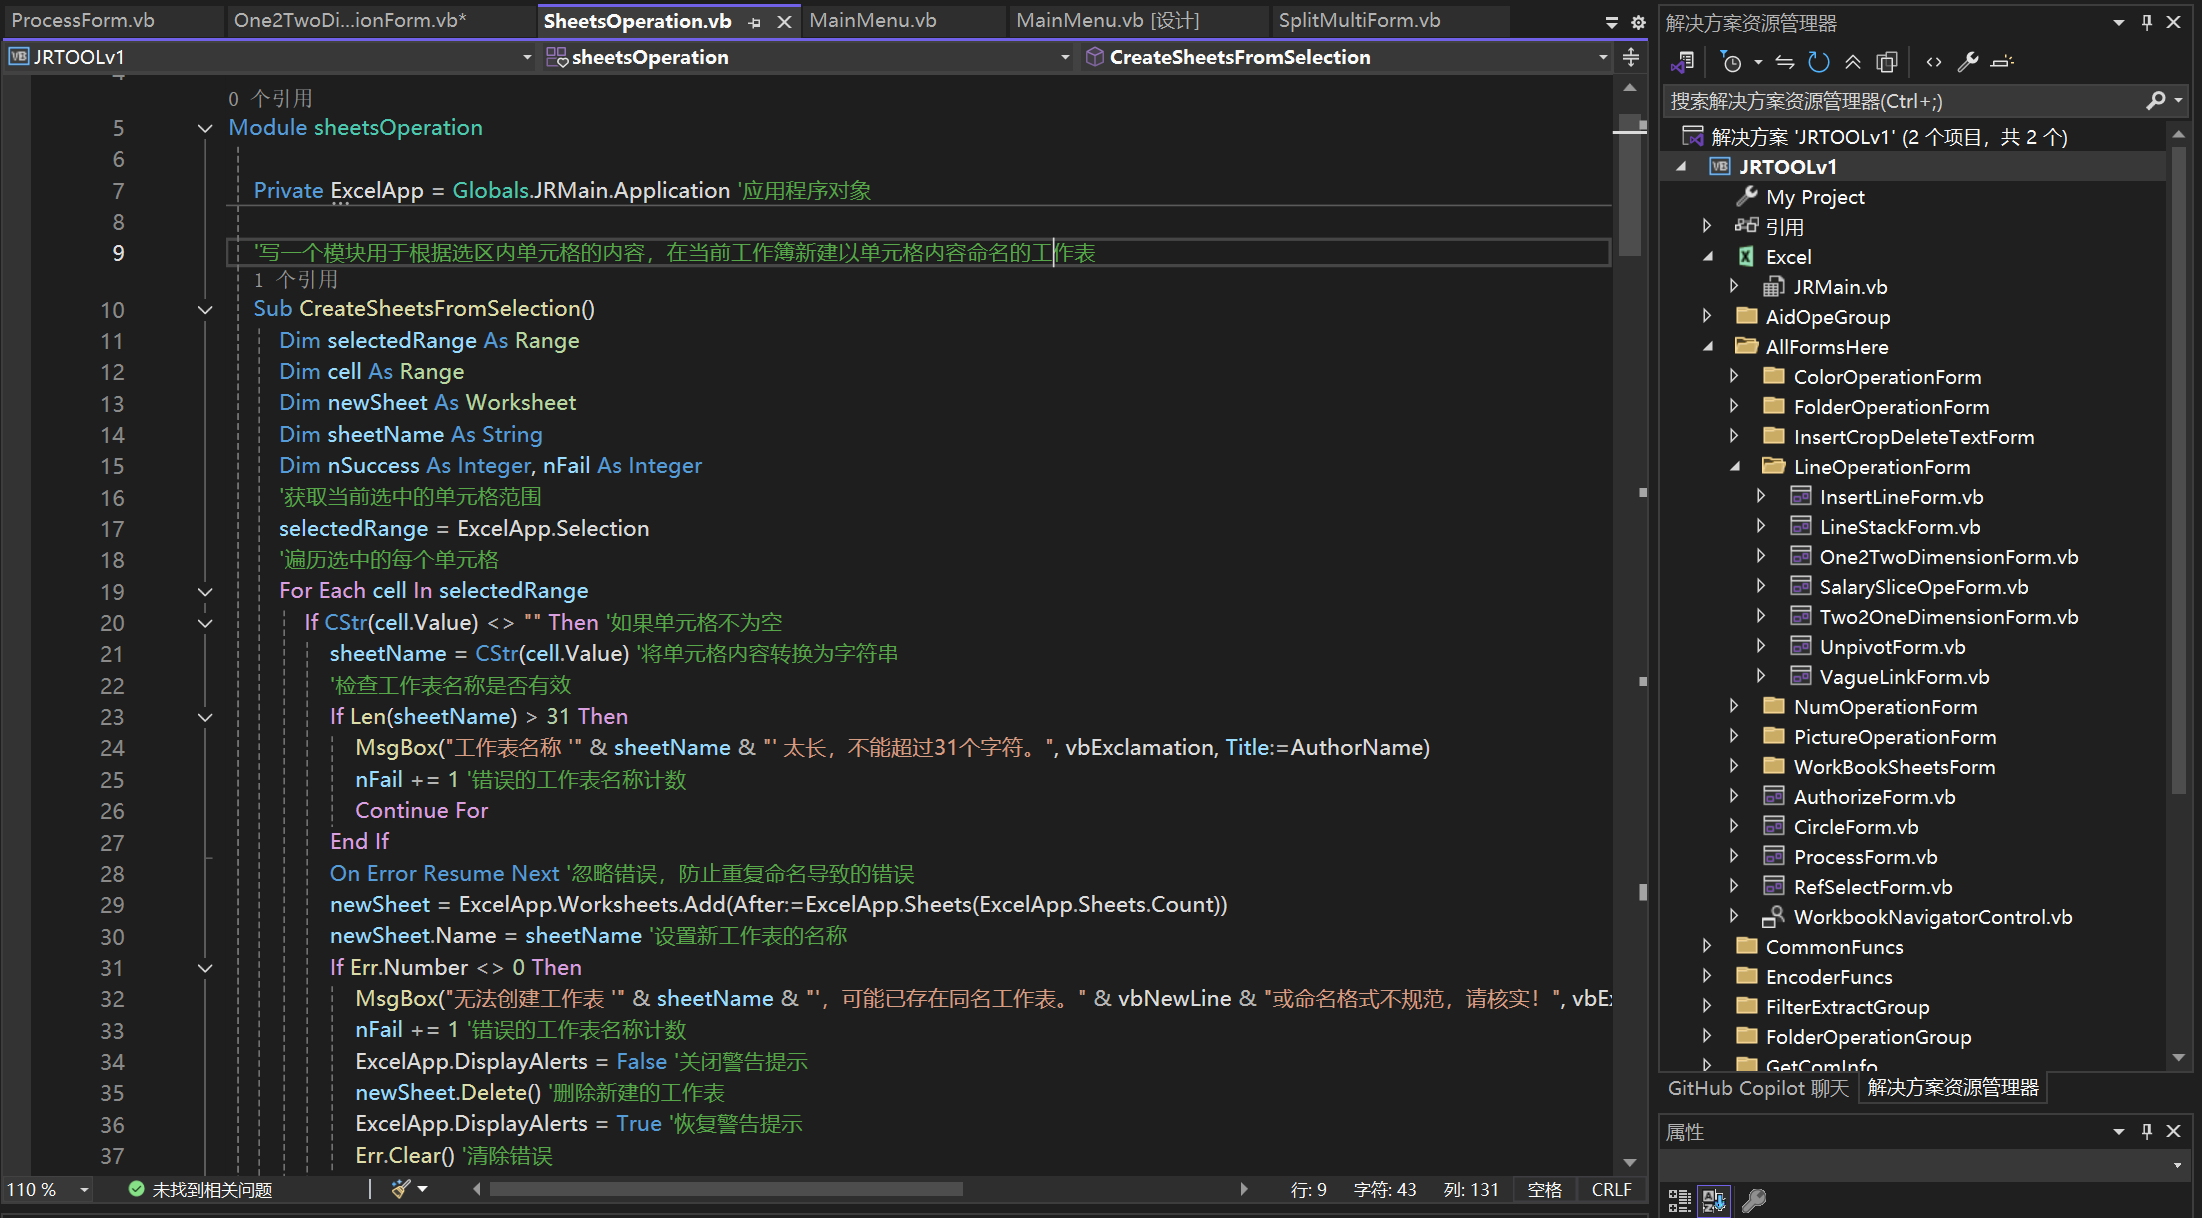Open Properties via wrench toolbar icon
This screenshot has height=1218, width=2202.
pyautogui.click(x=1968, y=62)
